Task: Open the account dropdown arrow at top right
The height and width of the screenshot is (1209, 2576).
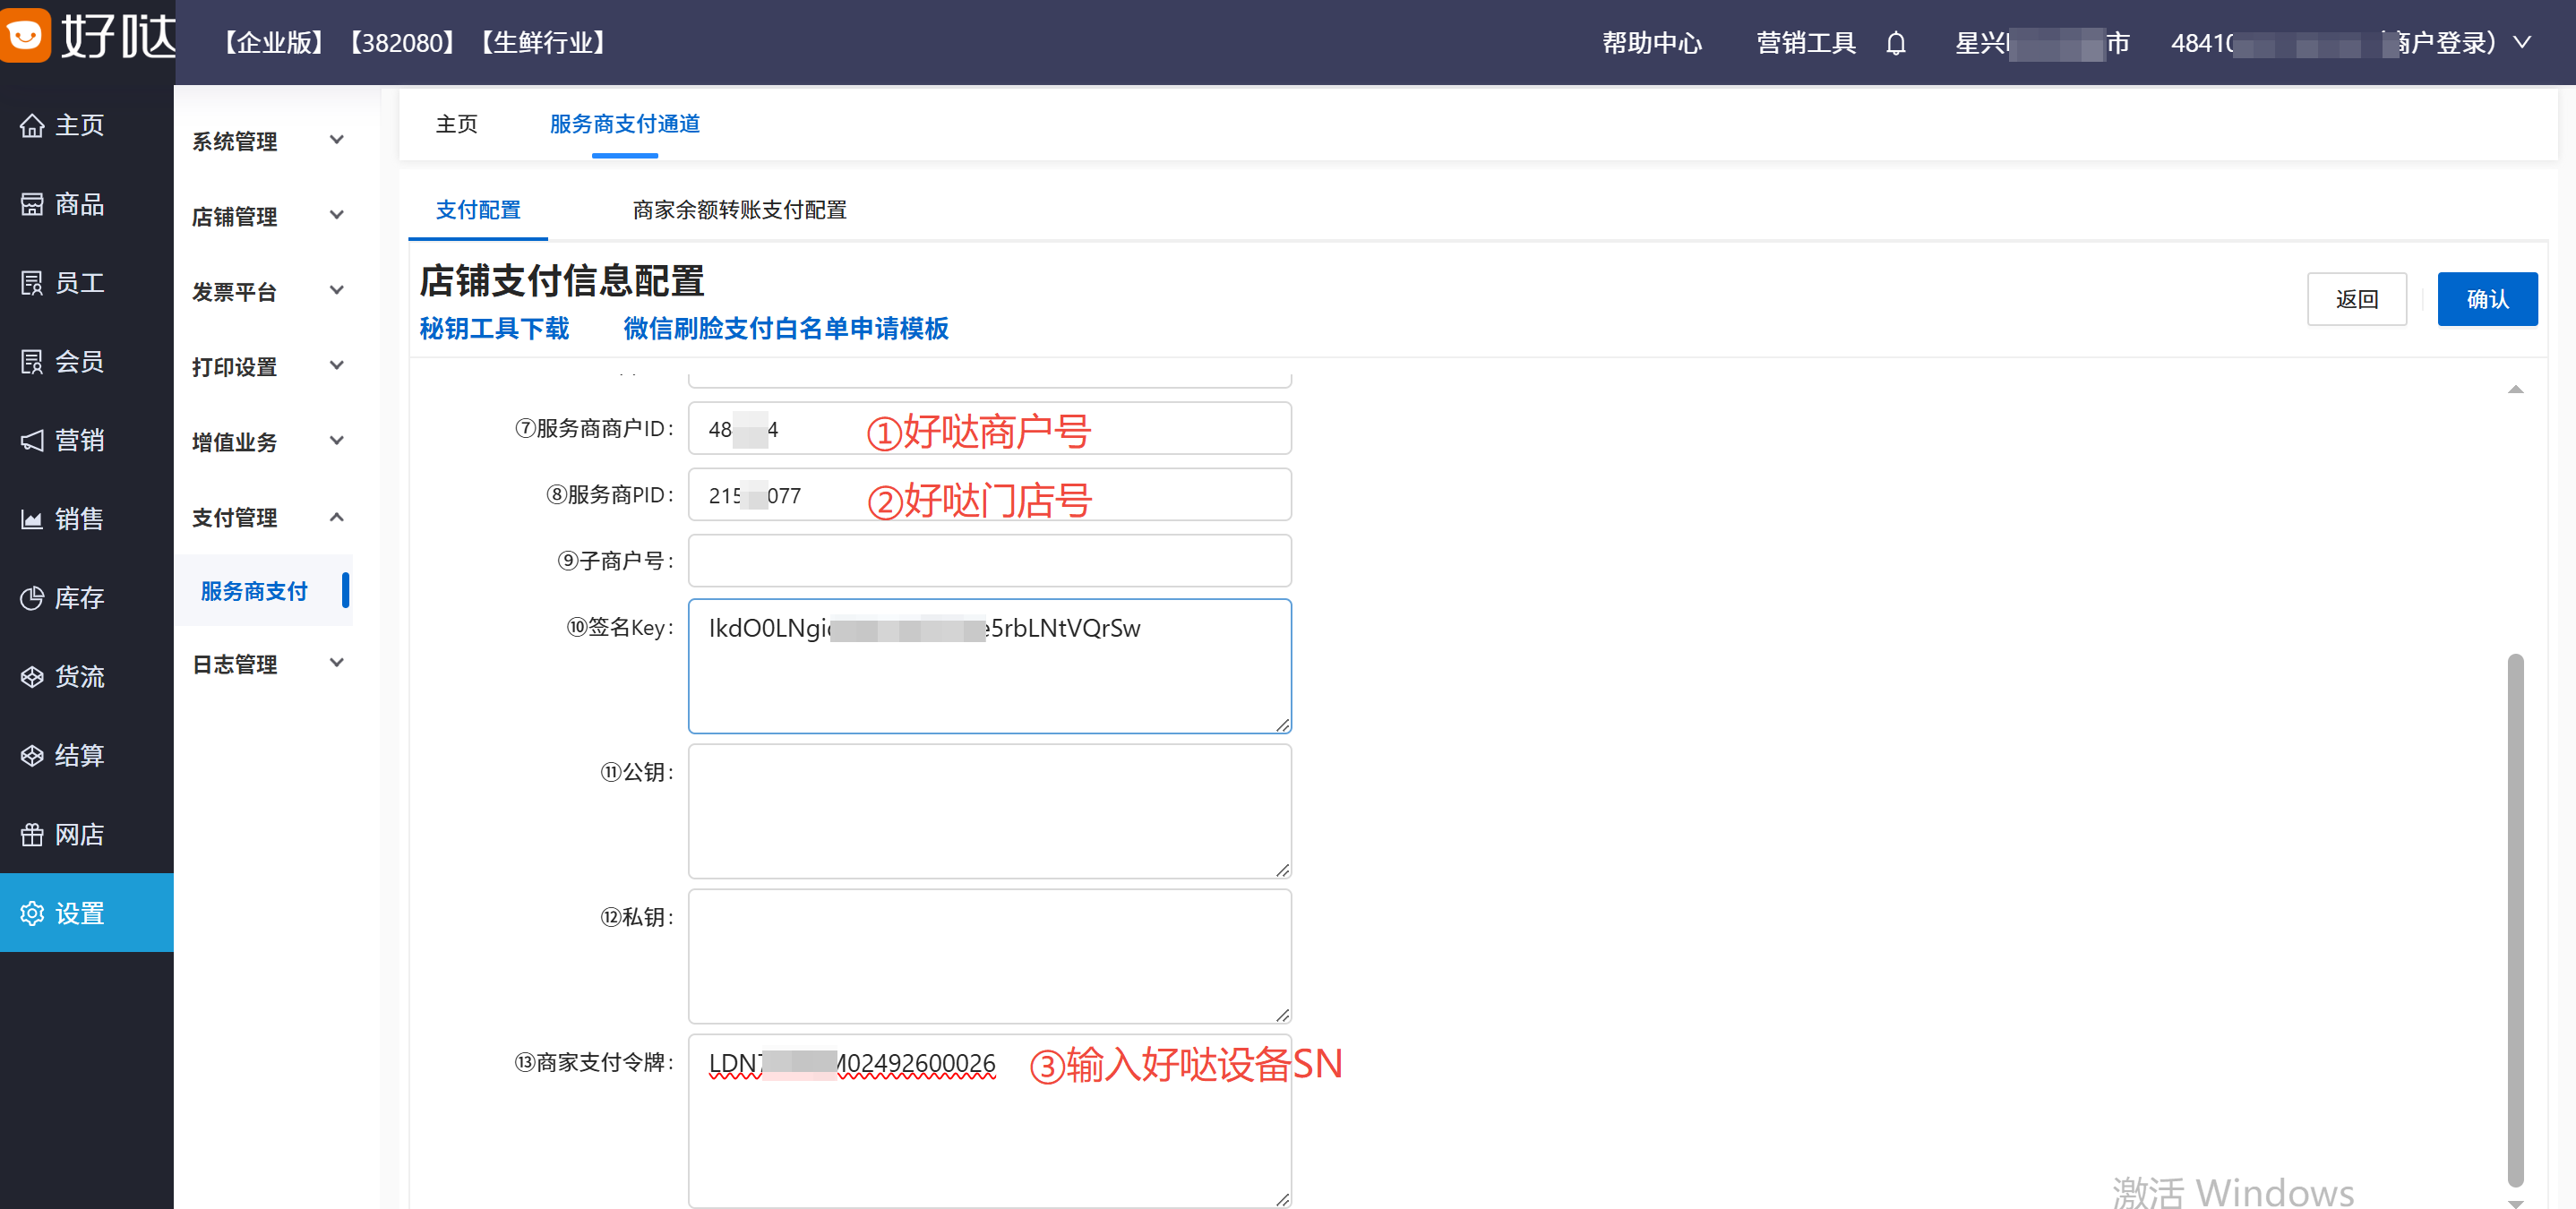Action: click(x=2523, y=43)
